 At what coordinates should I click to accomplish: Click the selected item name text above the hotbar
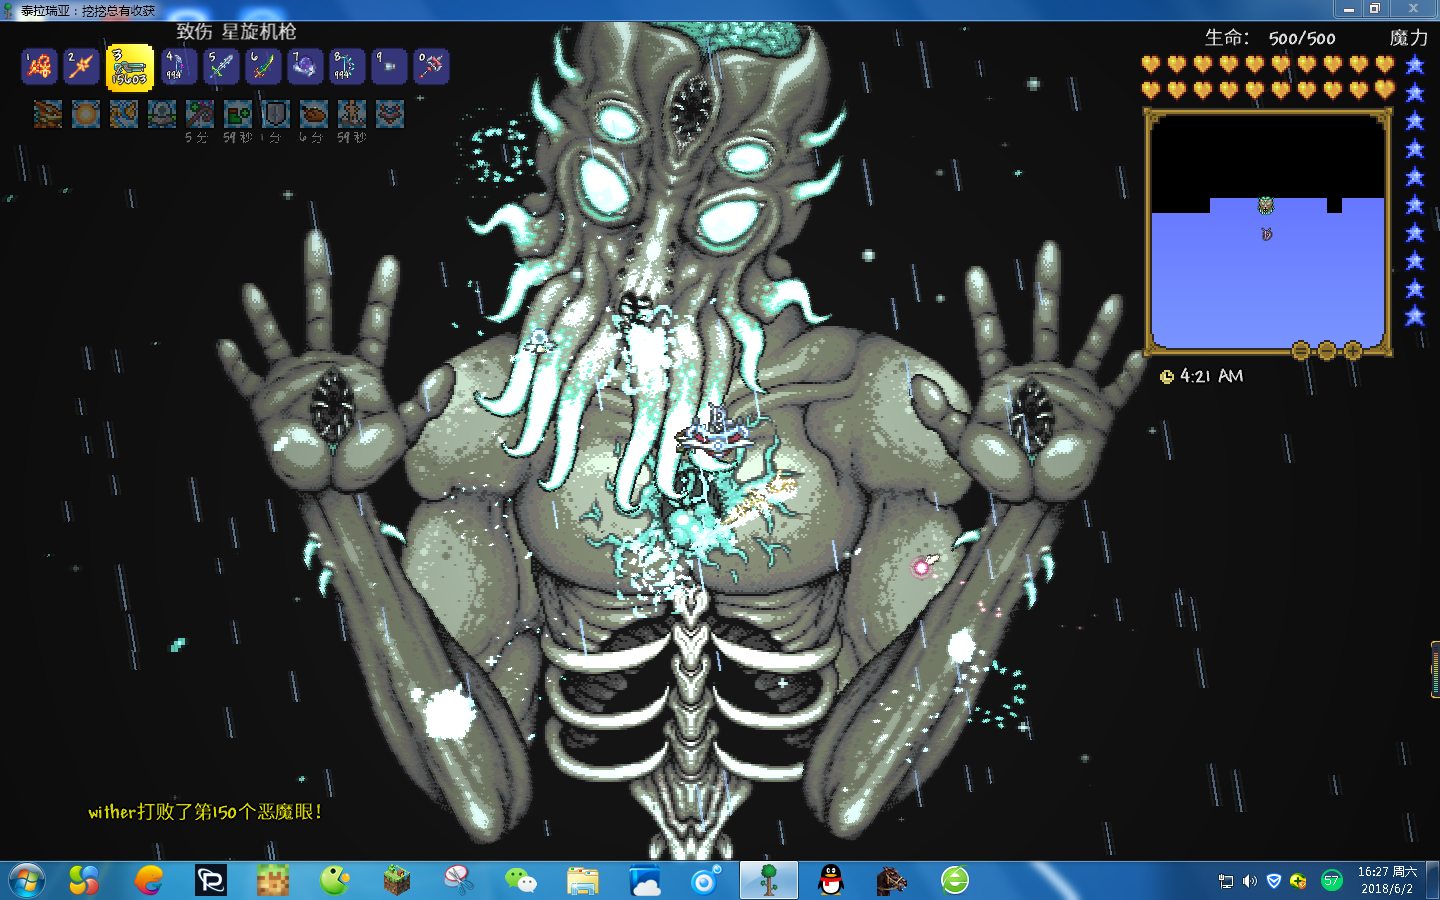pos(237,32)
